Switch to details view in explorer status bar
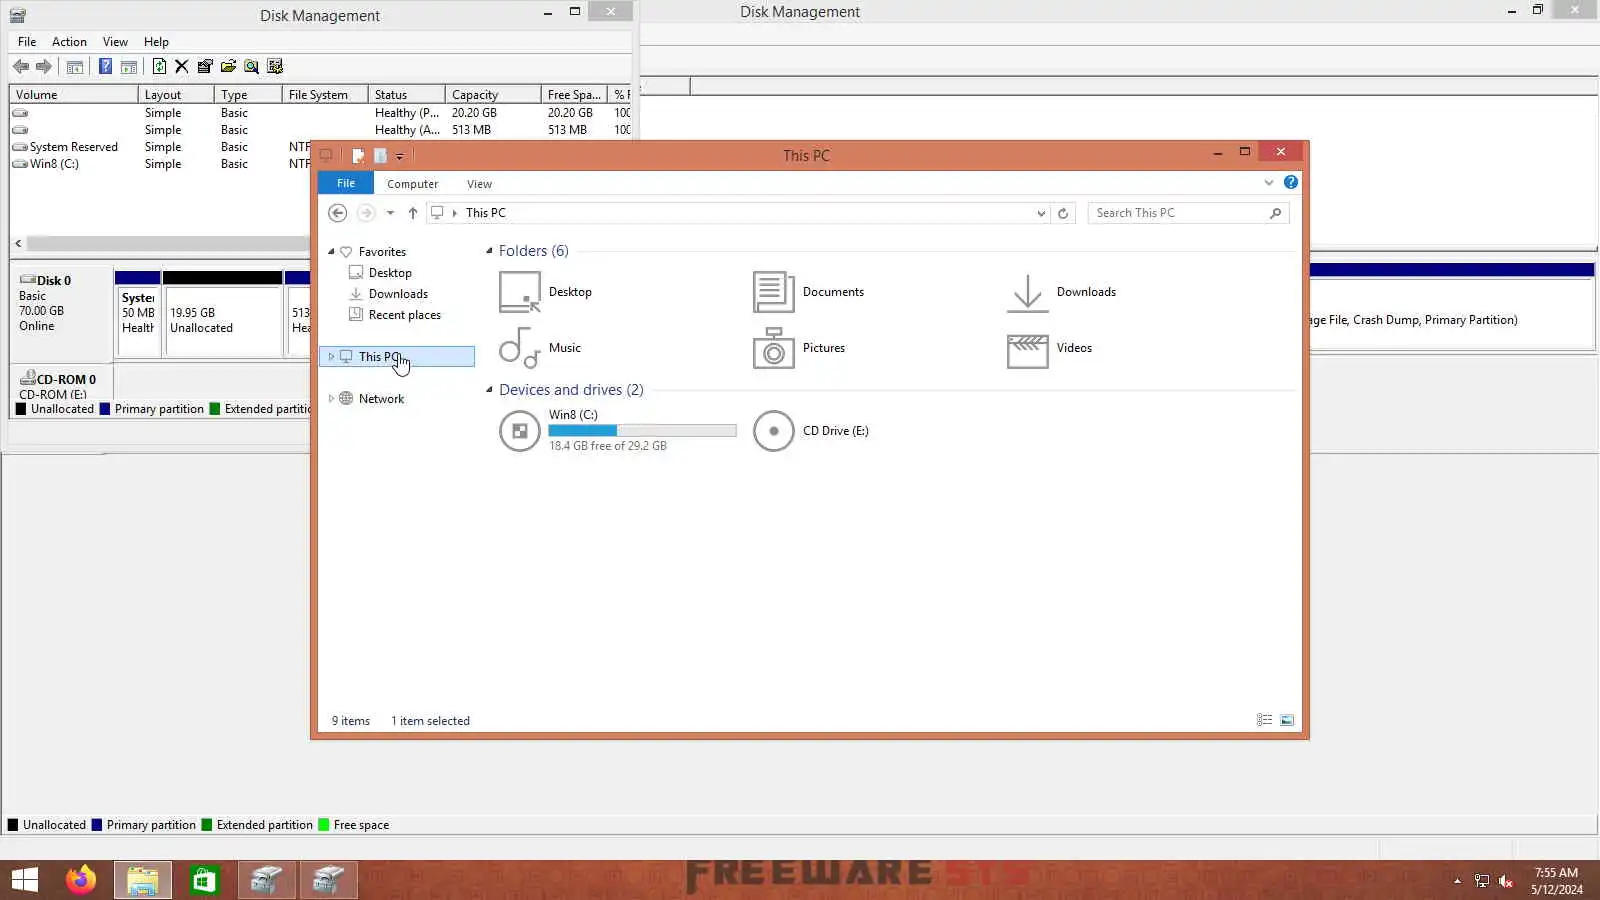 1265,720
